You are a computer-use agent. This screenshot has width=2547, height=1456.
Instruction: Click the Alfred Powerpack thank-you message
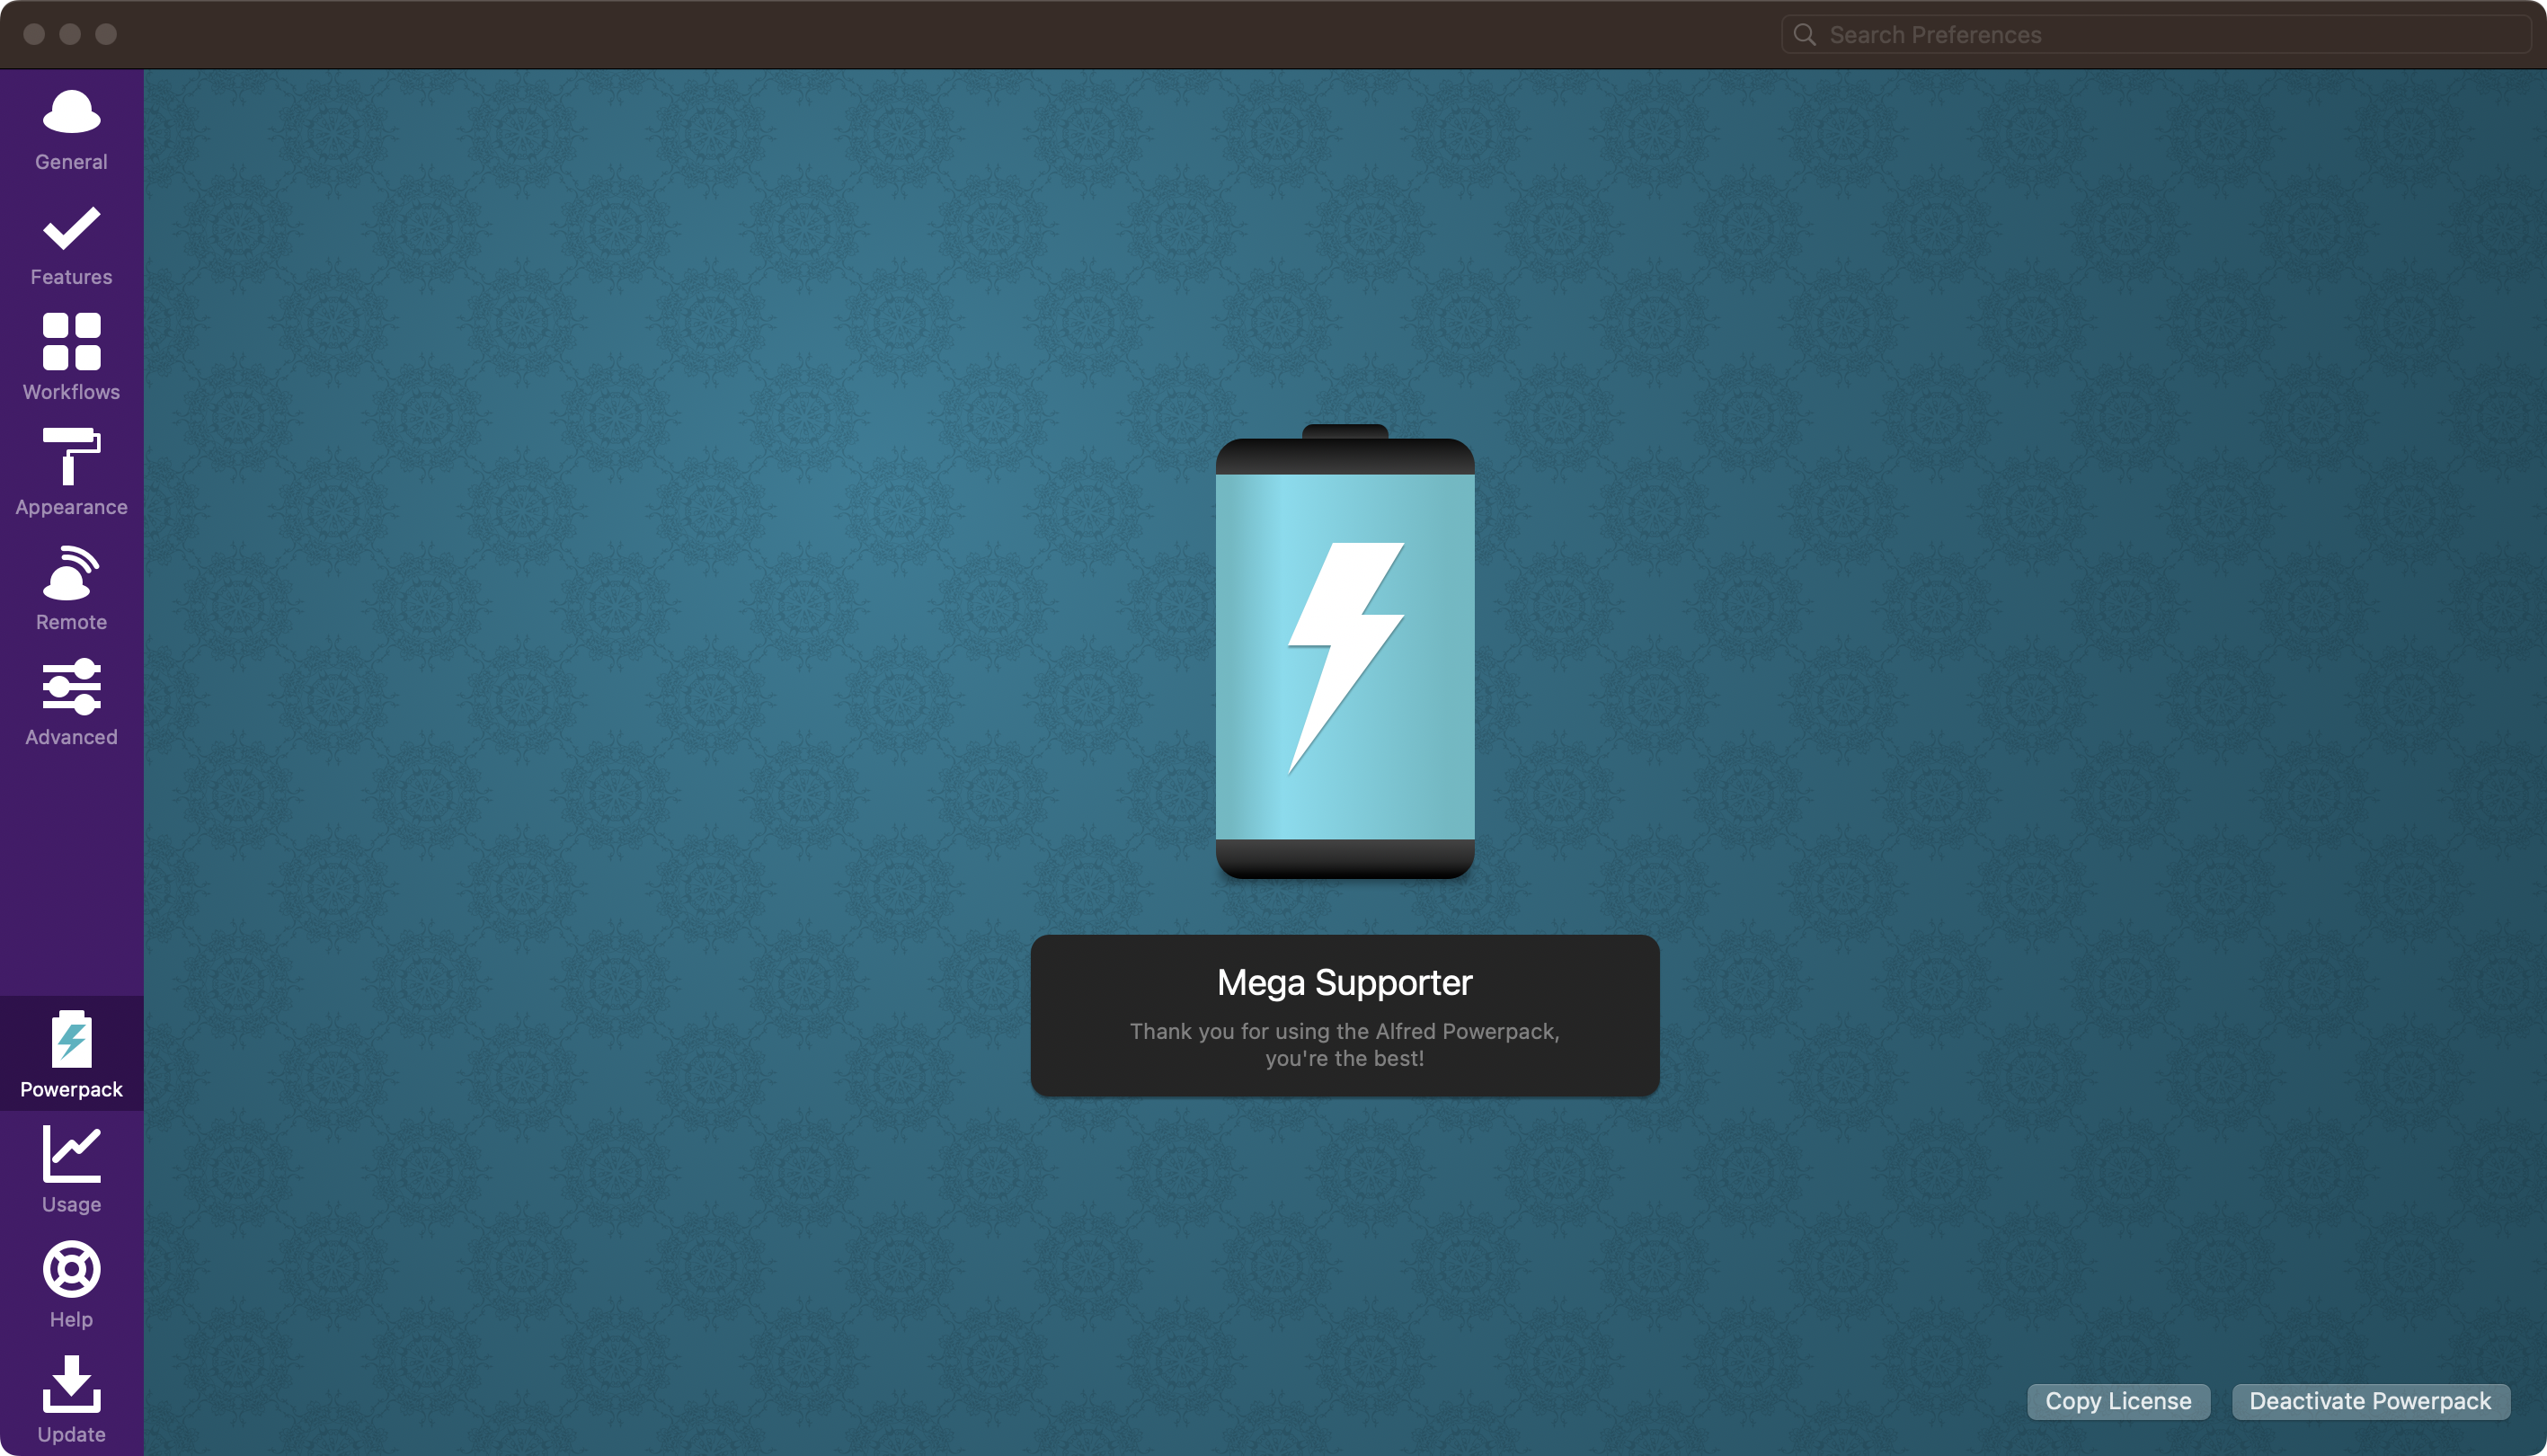(x=1344, y=1045)
